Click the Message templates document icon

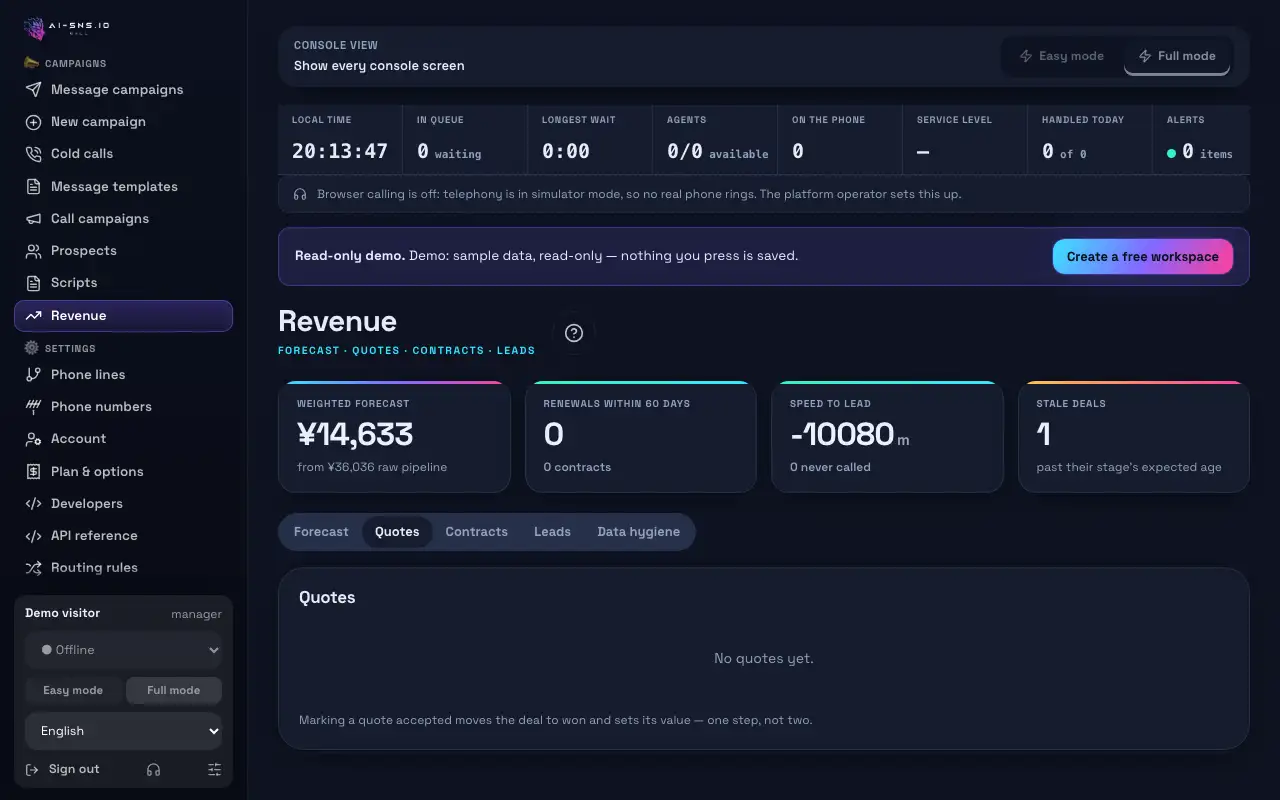(x=33, y=187)
